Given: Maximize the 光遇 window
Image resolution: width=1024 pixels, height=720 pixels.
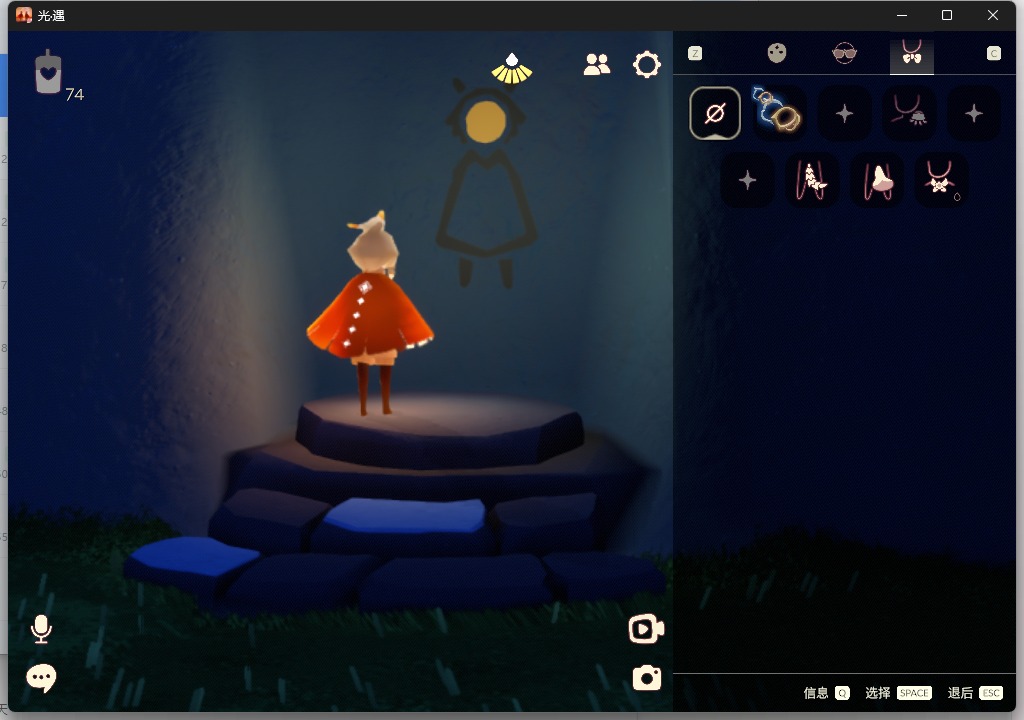Looking at the screenshot, I should click(x=947, y=15).
